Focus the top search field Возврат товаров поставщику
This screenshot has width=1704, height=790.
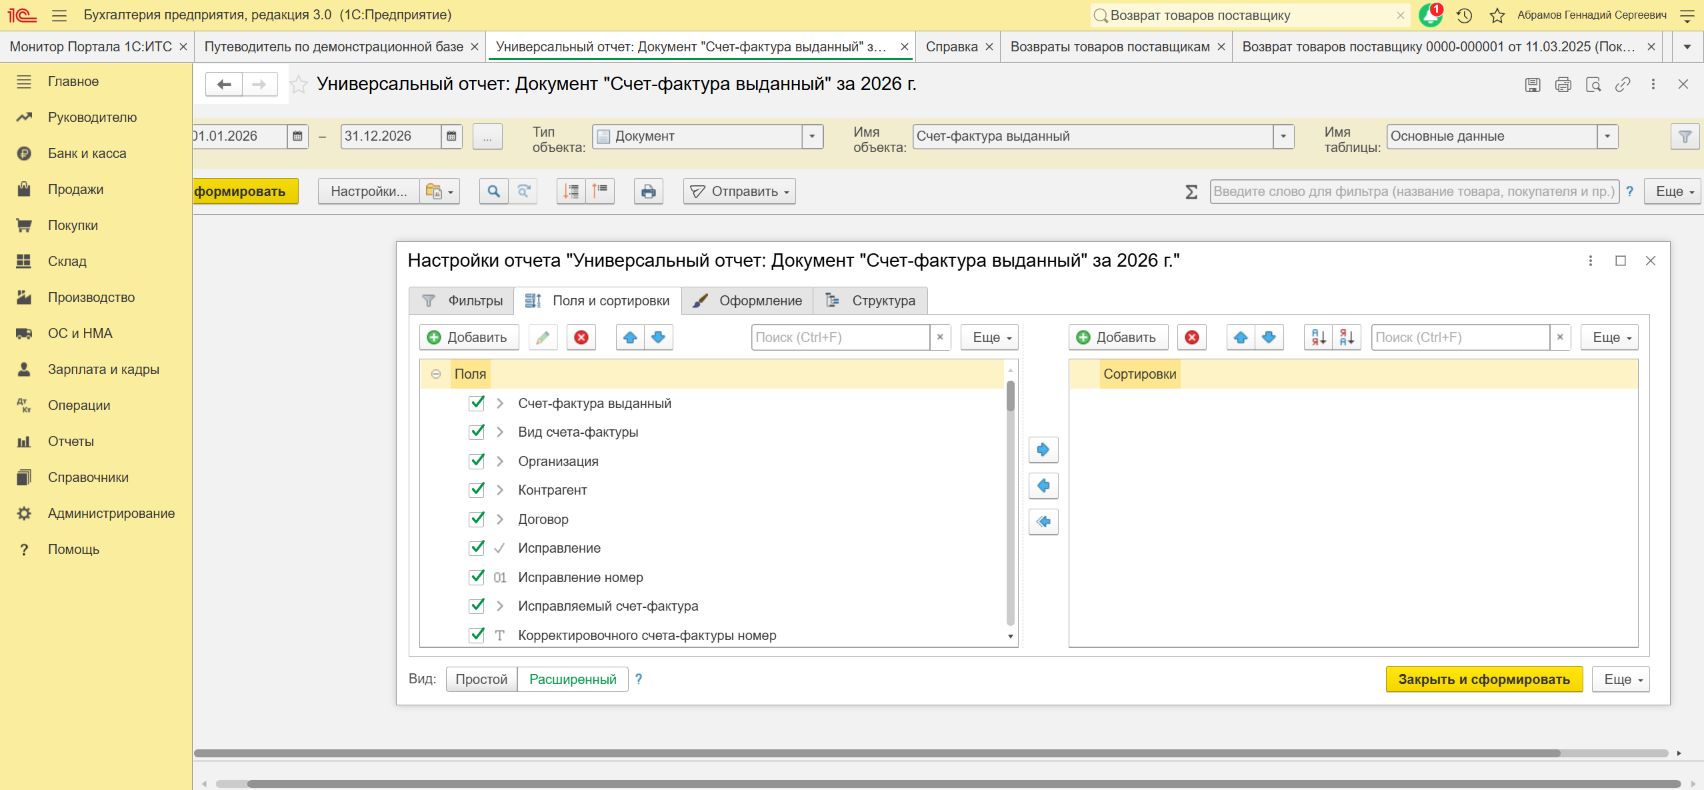[1250, 15]
